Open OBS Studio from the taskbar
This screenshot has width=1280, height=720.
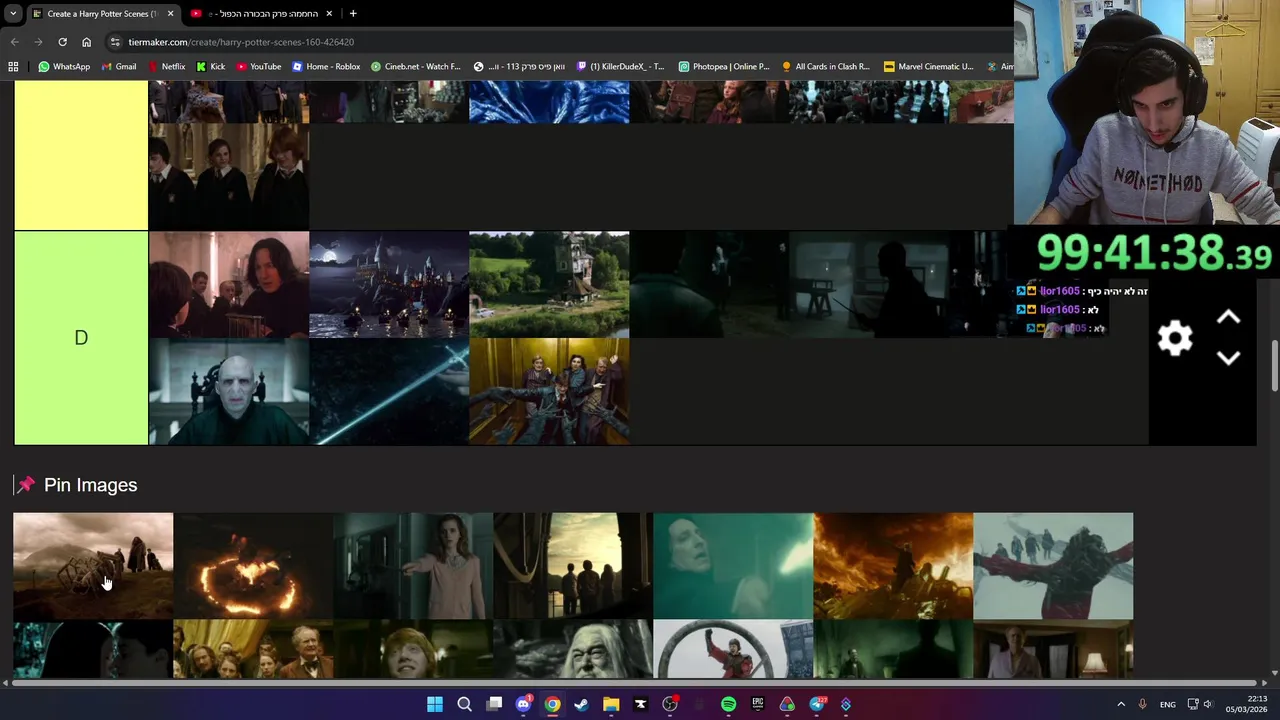point(670,704)
